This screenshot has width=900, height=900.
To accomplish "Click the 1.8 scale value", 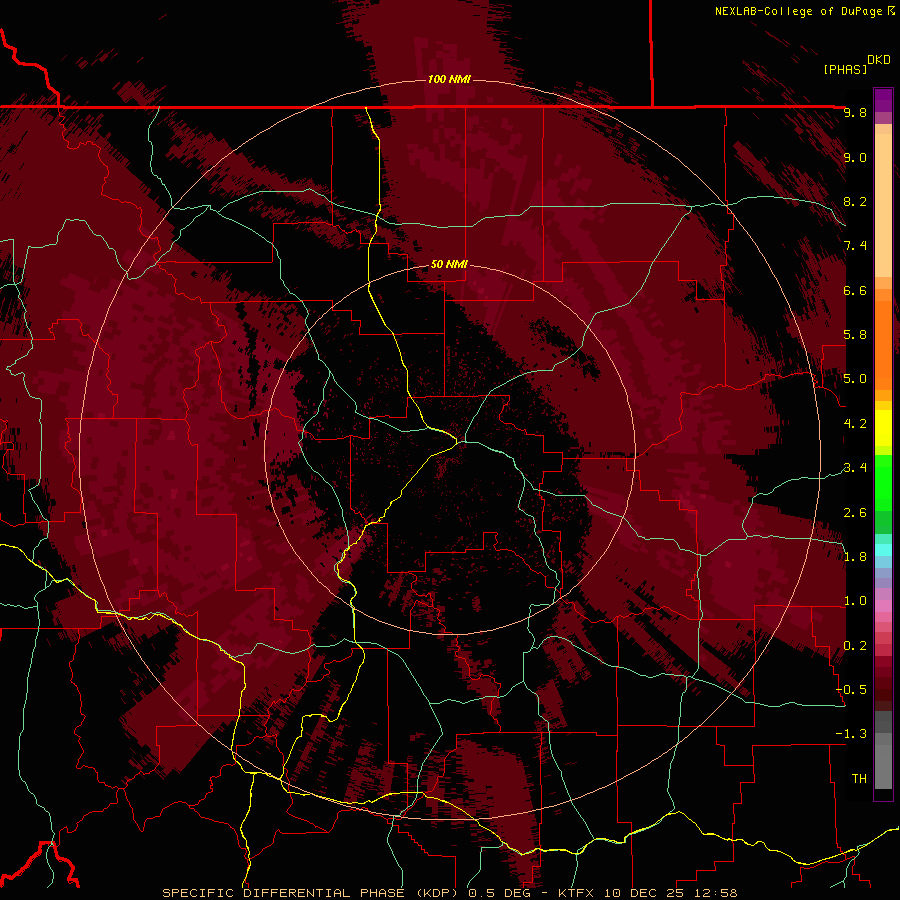I will pos(855,557).
